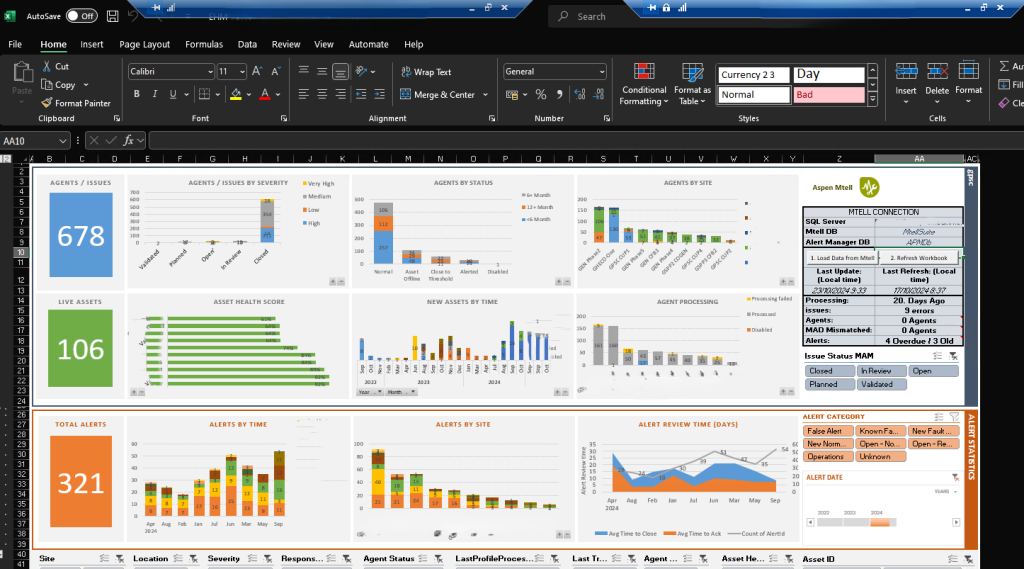The image size is (1024, 569).
Task: Toggle Wrap Text
Action: (426, 72)
